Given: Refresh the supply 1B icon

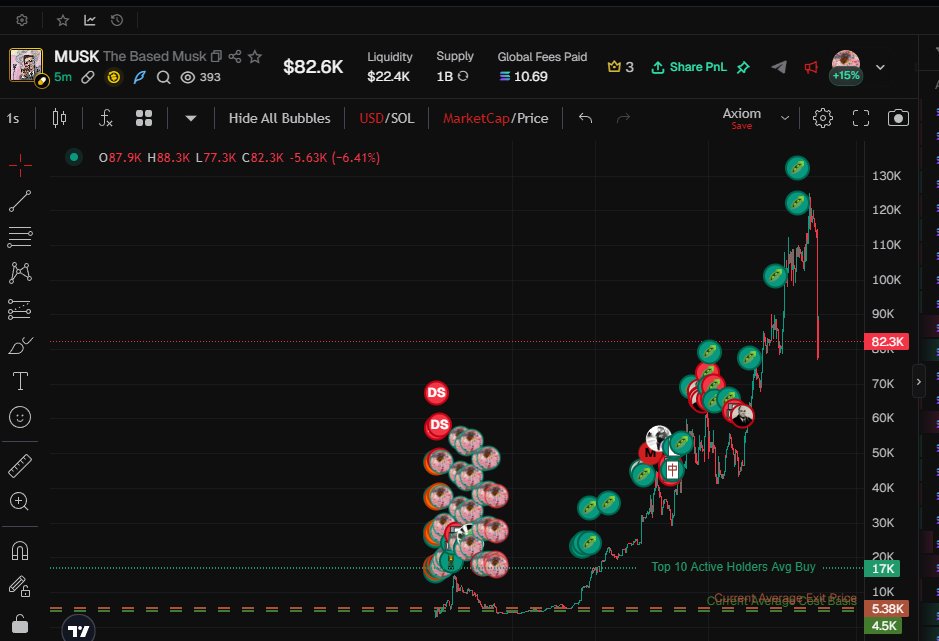Looking at the screenshot, I should (x=463, y=76).
